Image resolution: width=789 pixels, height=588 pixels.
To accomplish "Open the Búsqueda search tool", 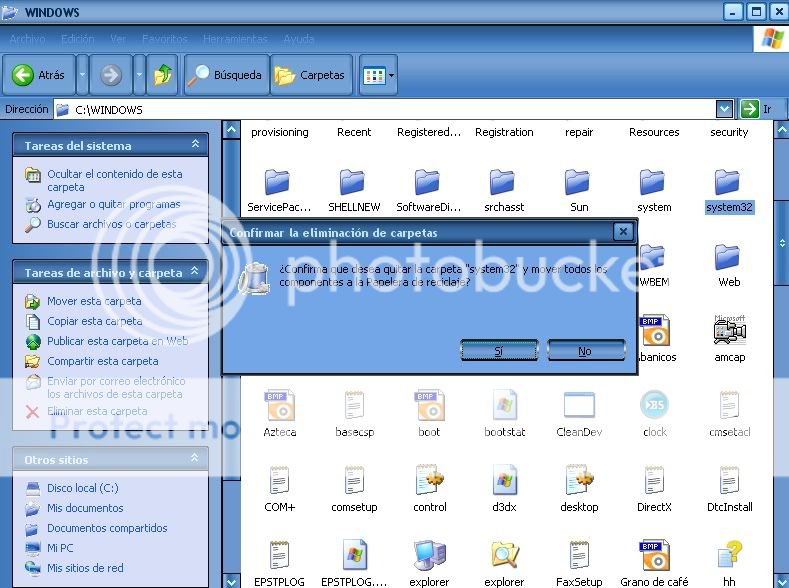I will pyautogui.click(x=226, y=75).
